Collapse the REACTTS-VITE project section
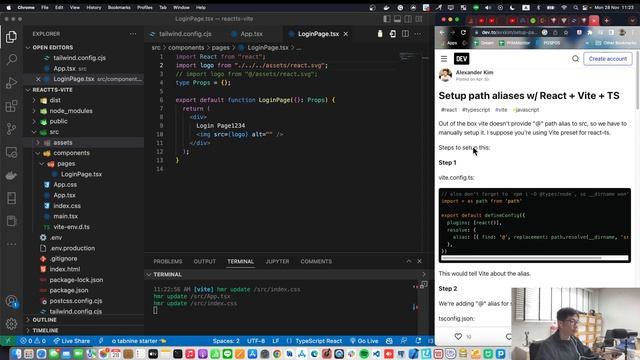 point(52,90)
